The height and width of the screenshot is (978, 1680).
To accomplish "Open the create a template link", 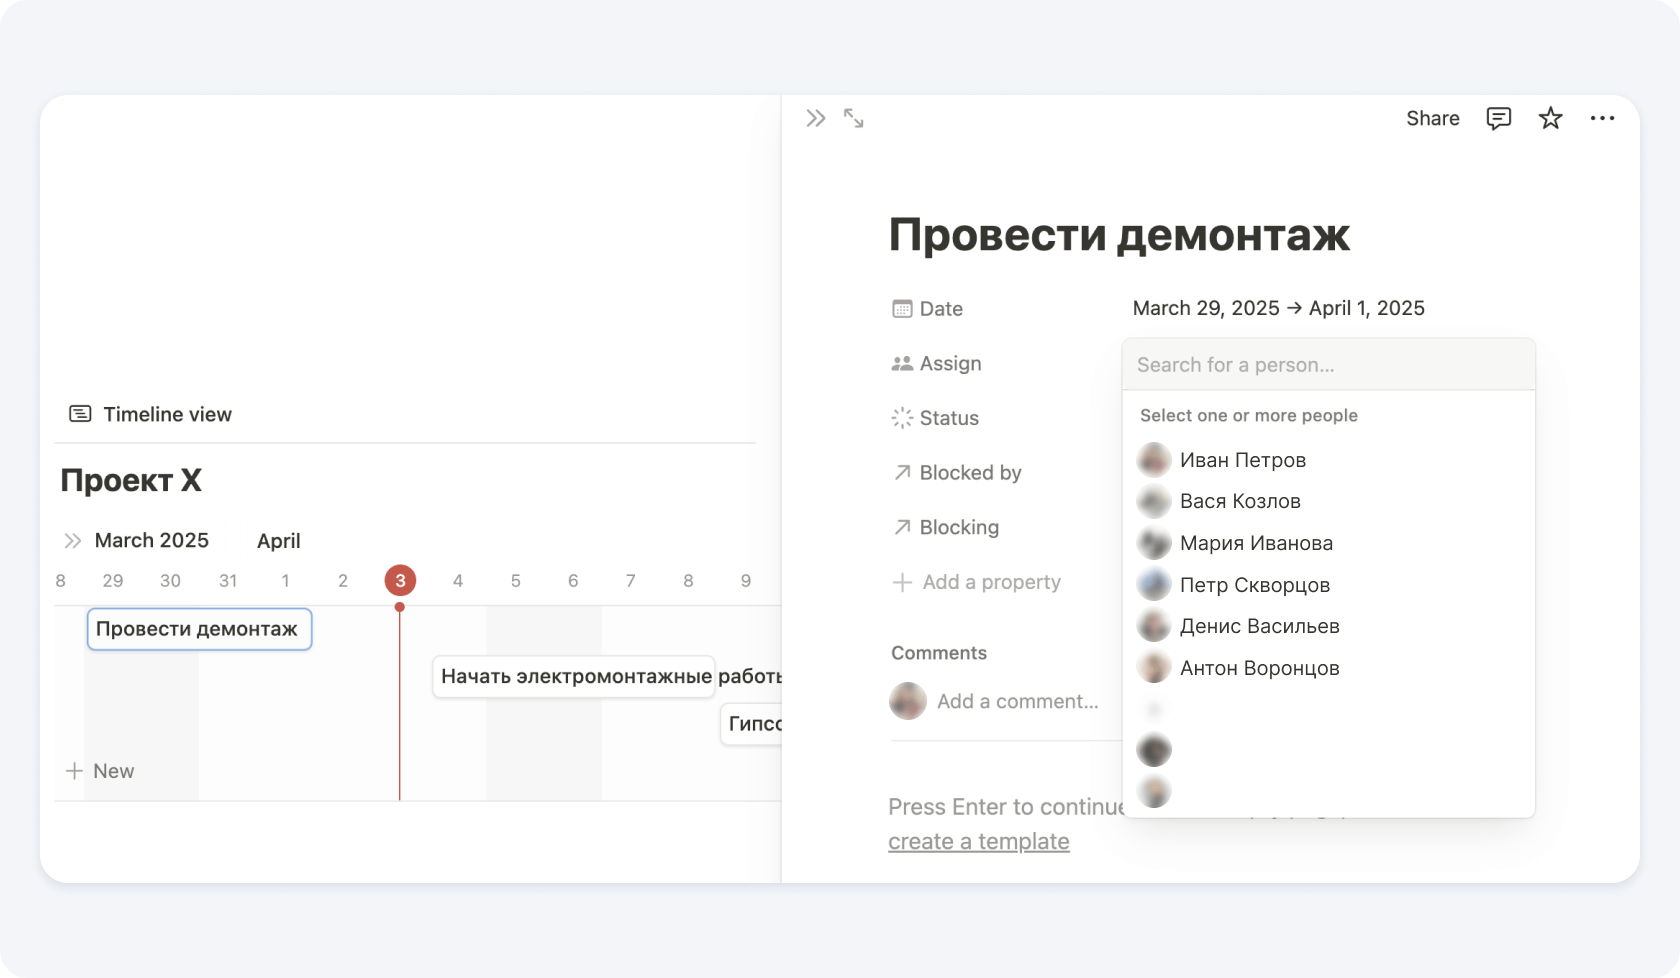I will coord(978,842).
